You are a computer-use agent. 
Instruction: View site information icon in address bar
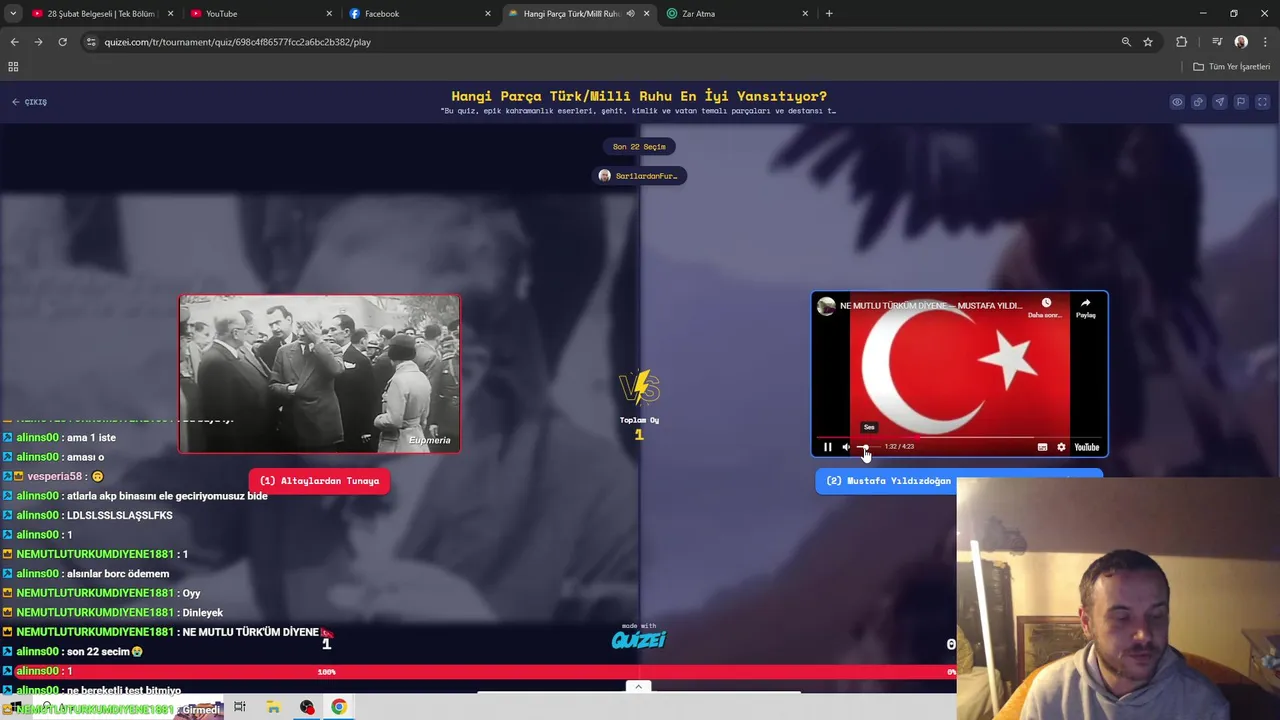(x=91, y=42)
